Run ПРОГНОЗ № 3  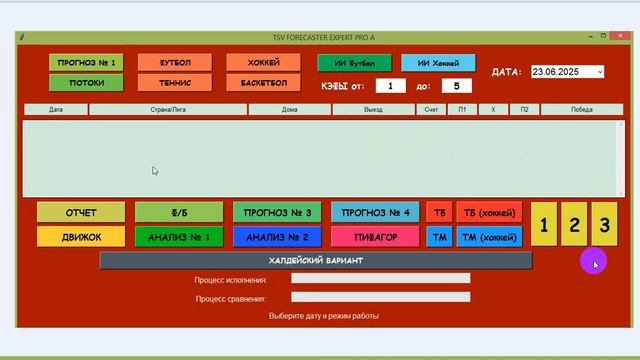(x=277, y=213)
